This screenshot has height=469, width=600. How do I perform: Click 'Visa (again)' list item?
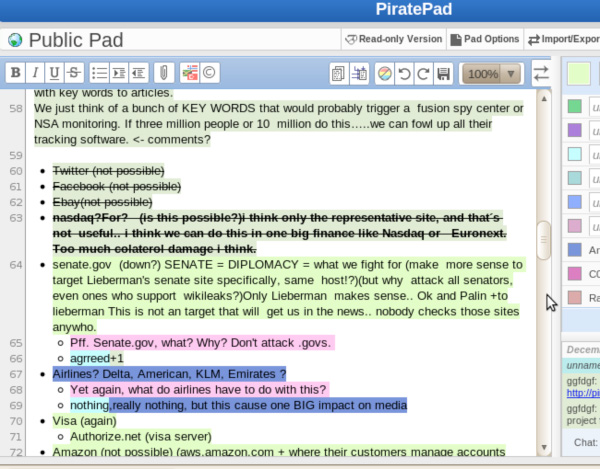pyautogui.click(x=85, y=421)
